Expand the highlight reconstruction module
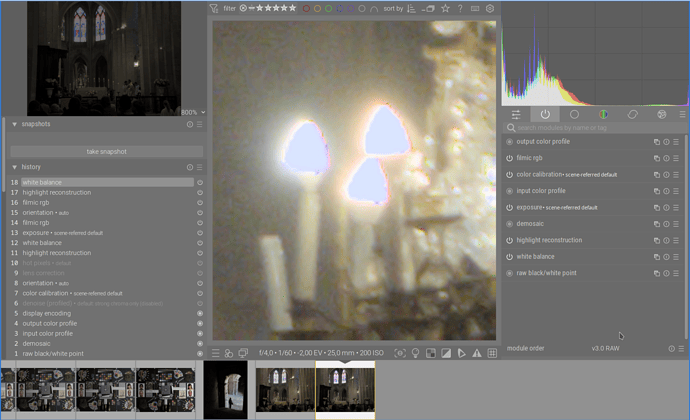Image resolution: width=690 pixels, height=420 pixels. [x=549, y=240]
